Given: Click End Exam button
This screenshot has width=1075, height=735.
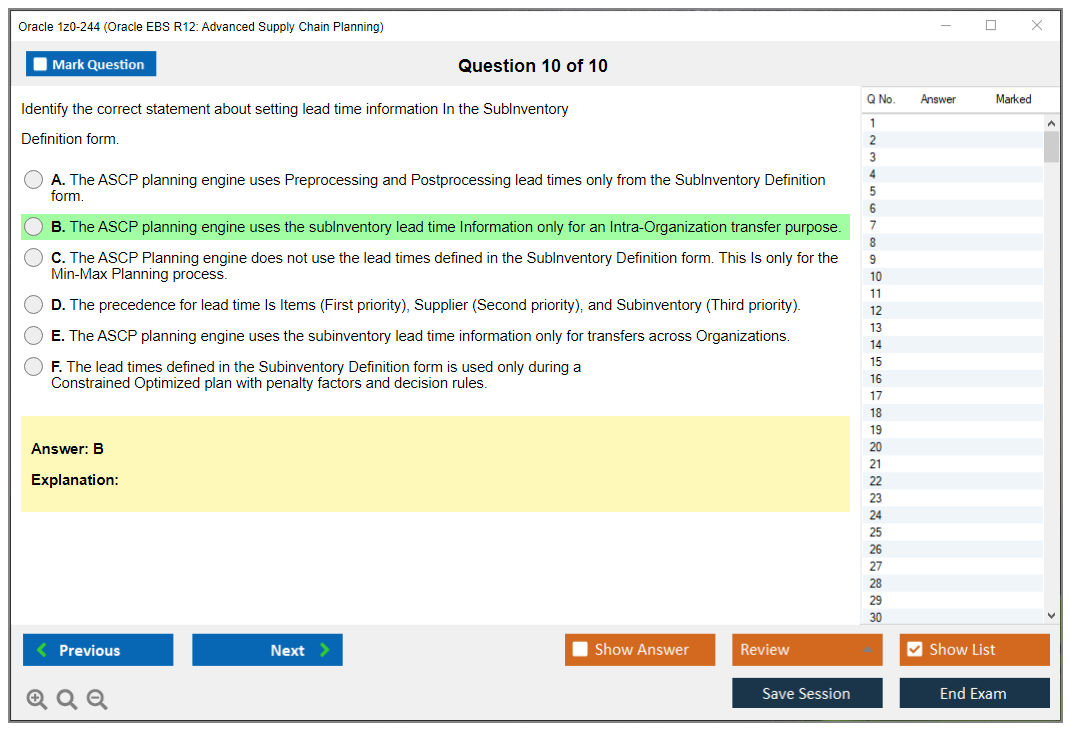Looking at the screenshot, I should (974, 693).
